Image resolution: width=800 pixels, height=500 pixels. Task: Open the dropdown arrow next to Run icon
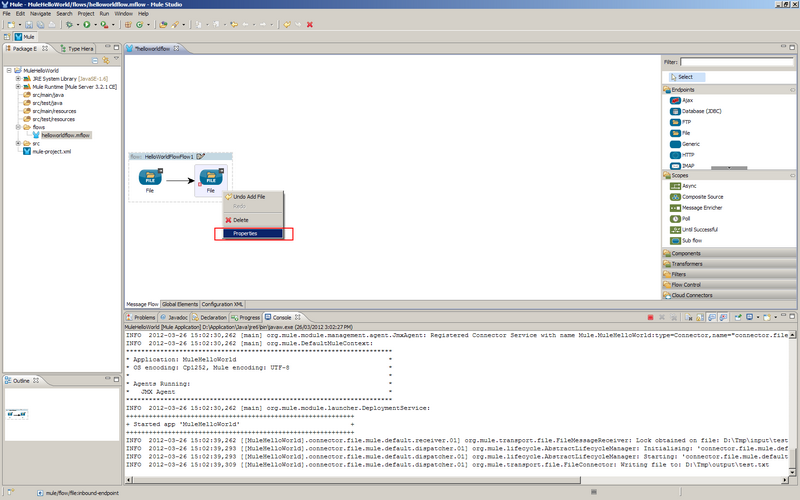tap(95, 24)
